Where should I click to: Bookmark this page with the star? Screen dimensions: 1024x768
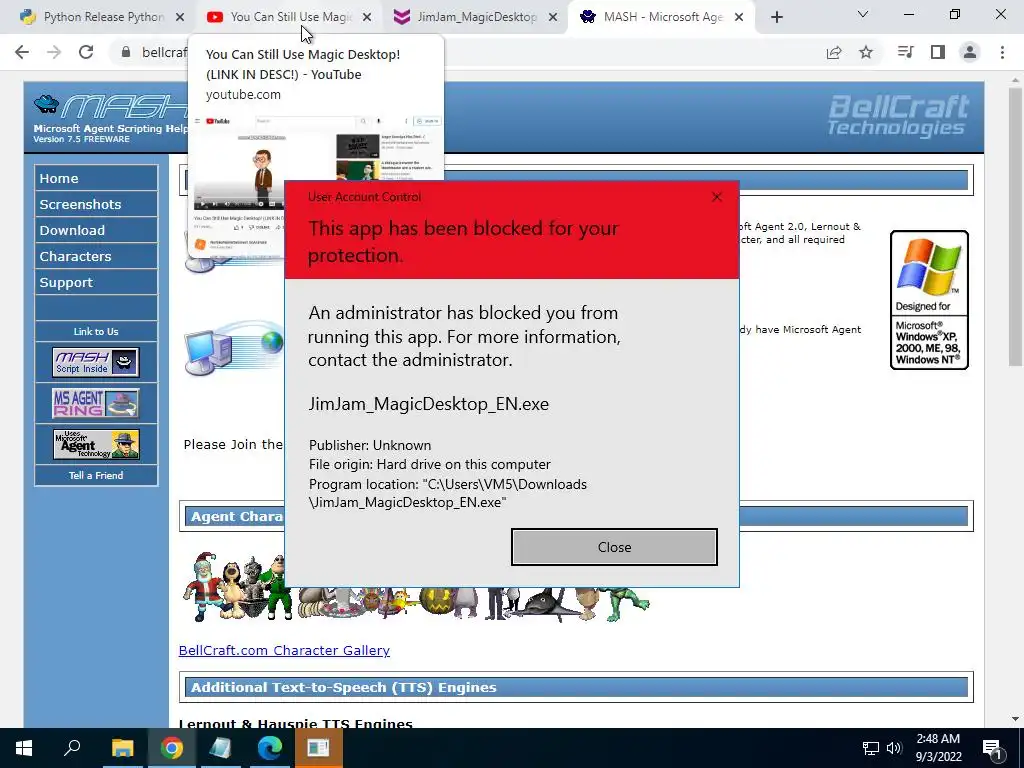pyautogui.click(x=866, y=52)
